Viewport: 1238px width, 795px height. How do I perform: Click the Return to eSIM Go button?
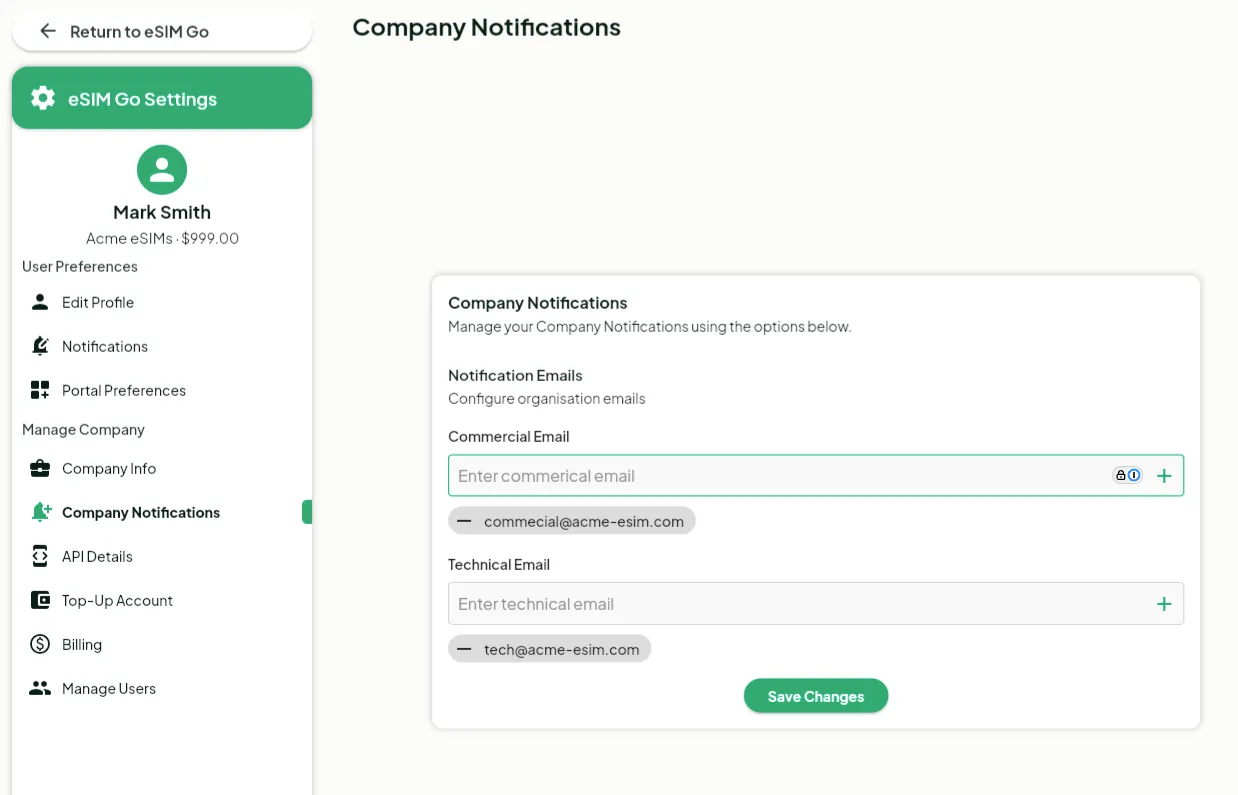click(x=162, y=31)
